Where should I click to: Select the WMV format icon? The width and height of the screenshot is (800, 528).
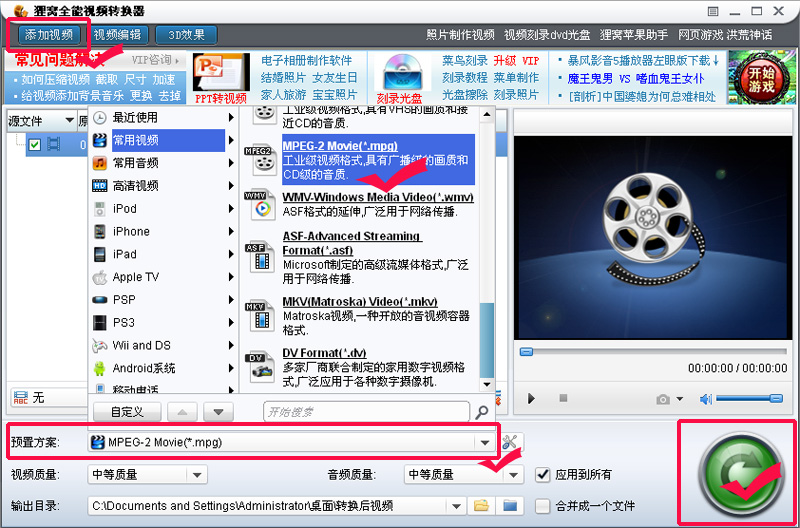click(261, 205)
